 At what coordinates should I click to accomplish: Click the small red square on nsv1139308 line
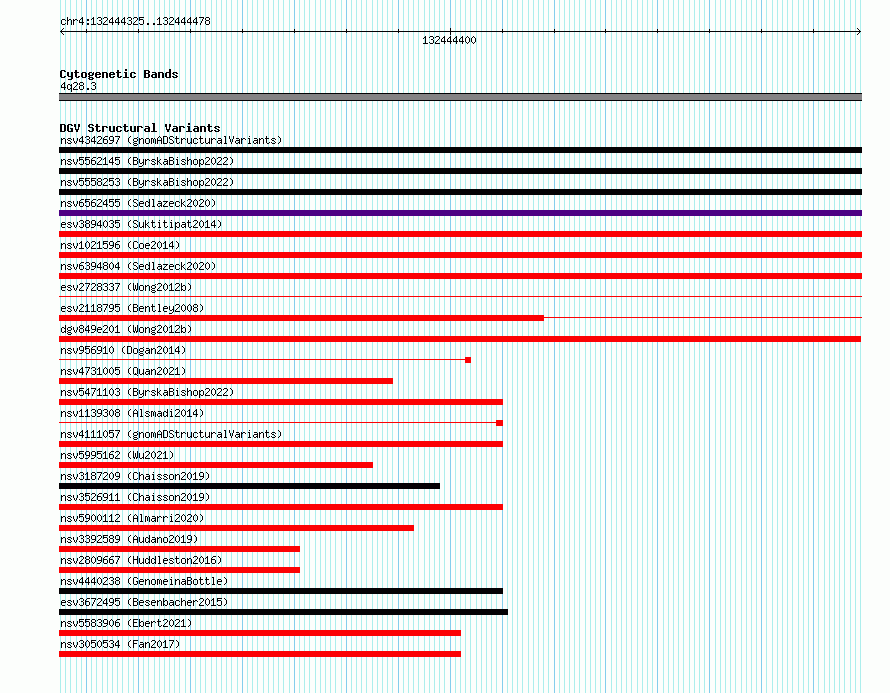[x=499, y=423]
